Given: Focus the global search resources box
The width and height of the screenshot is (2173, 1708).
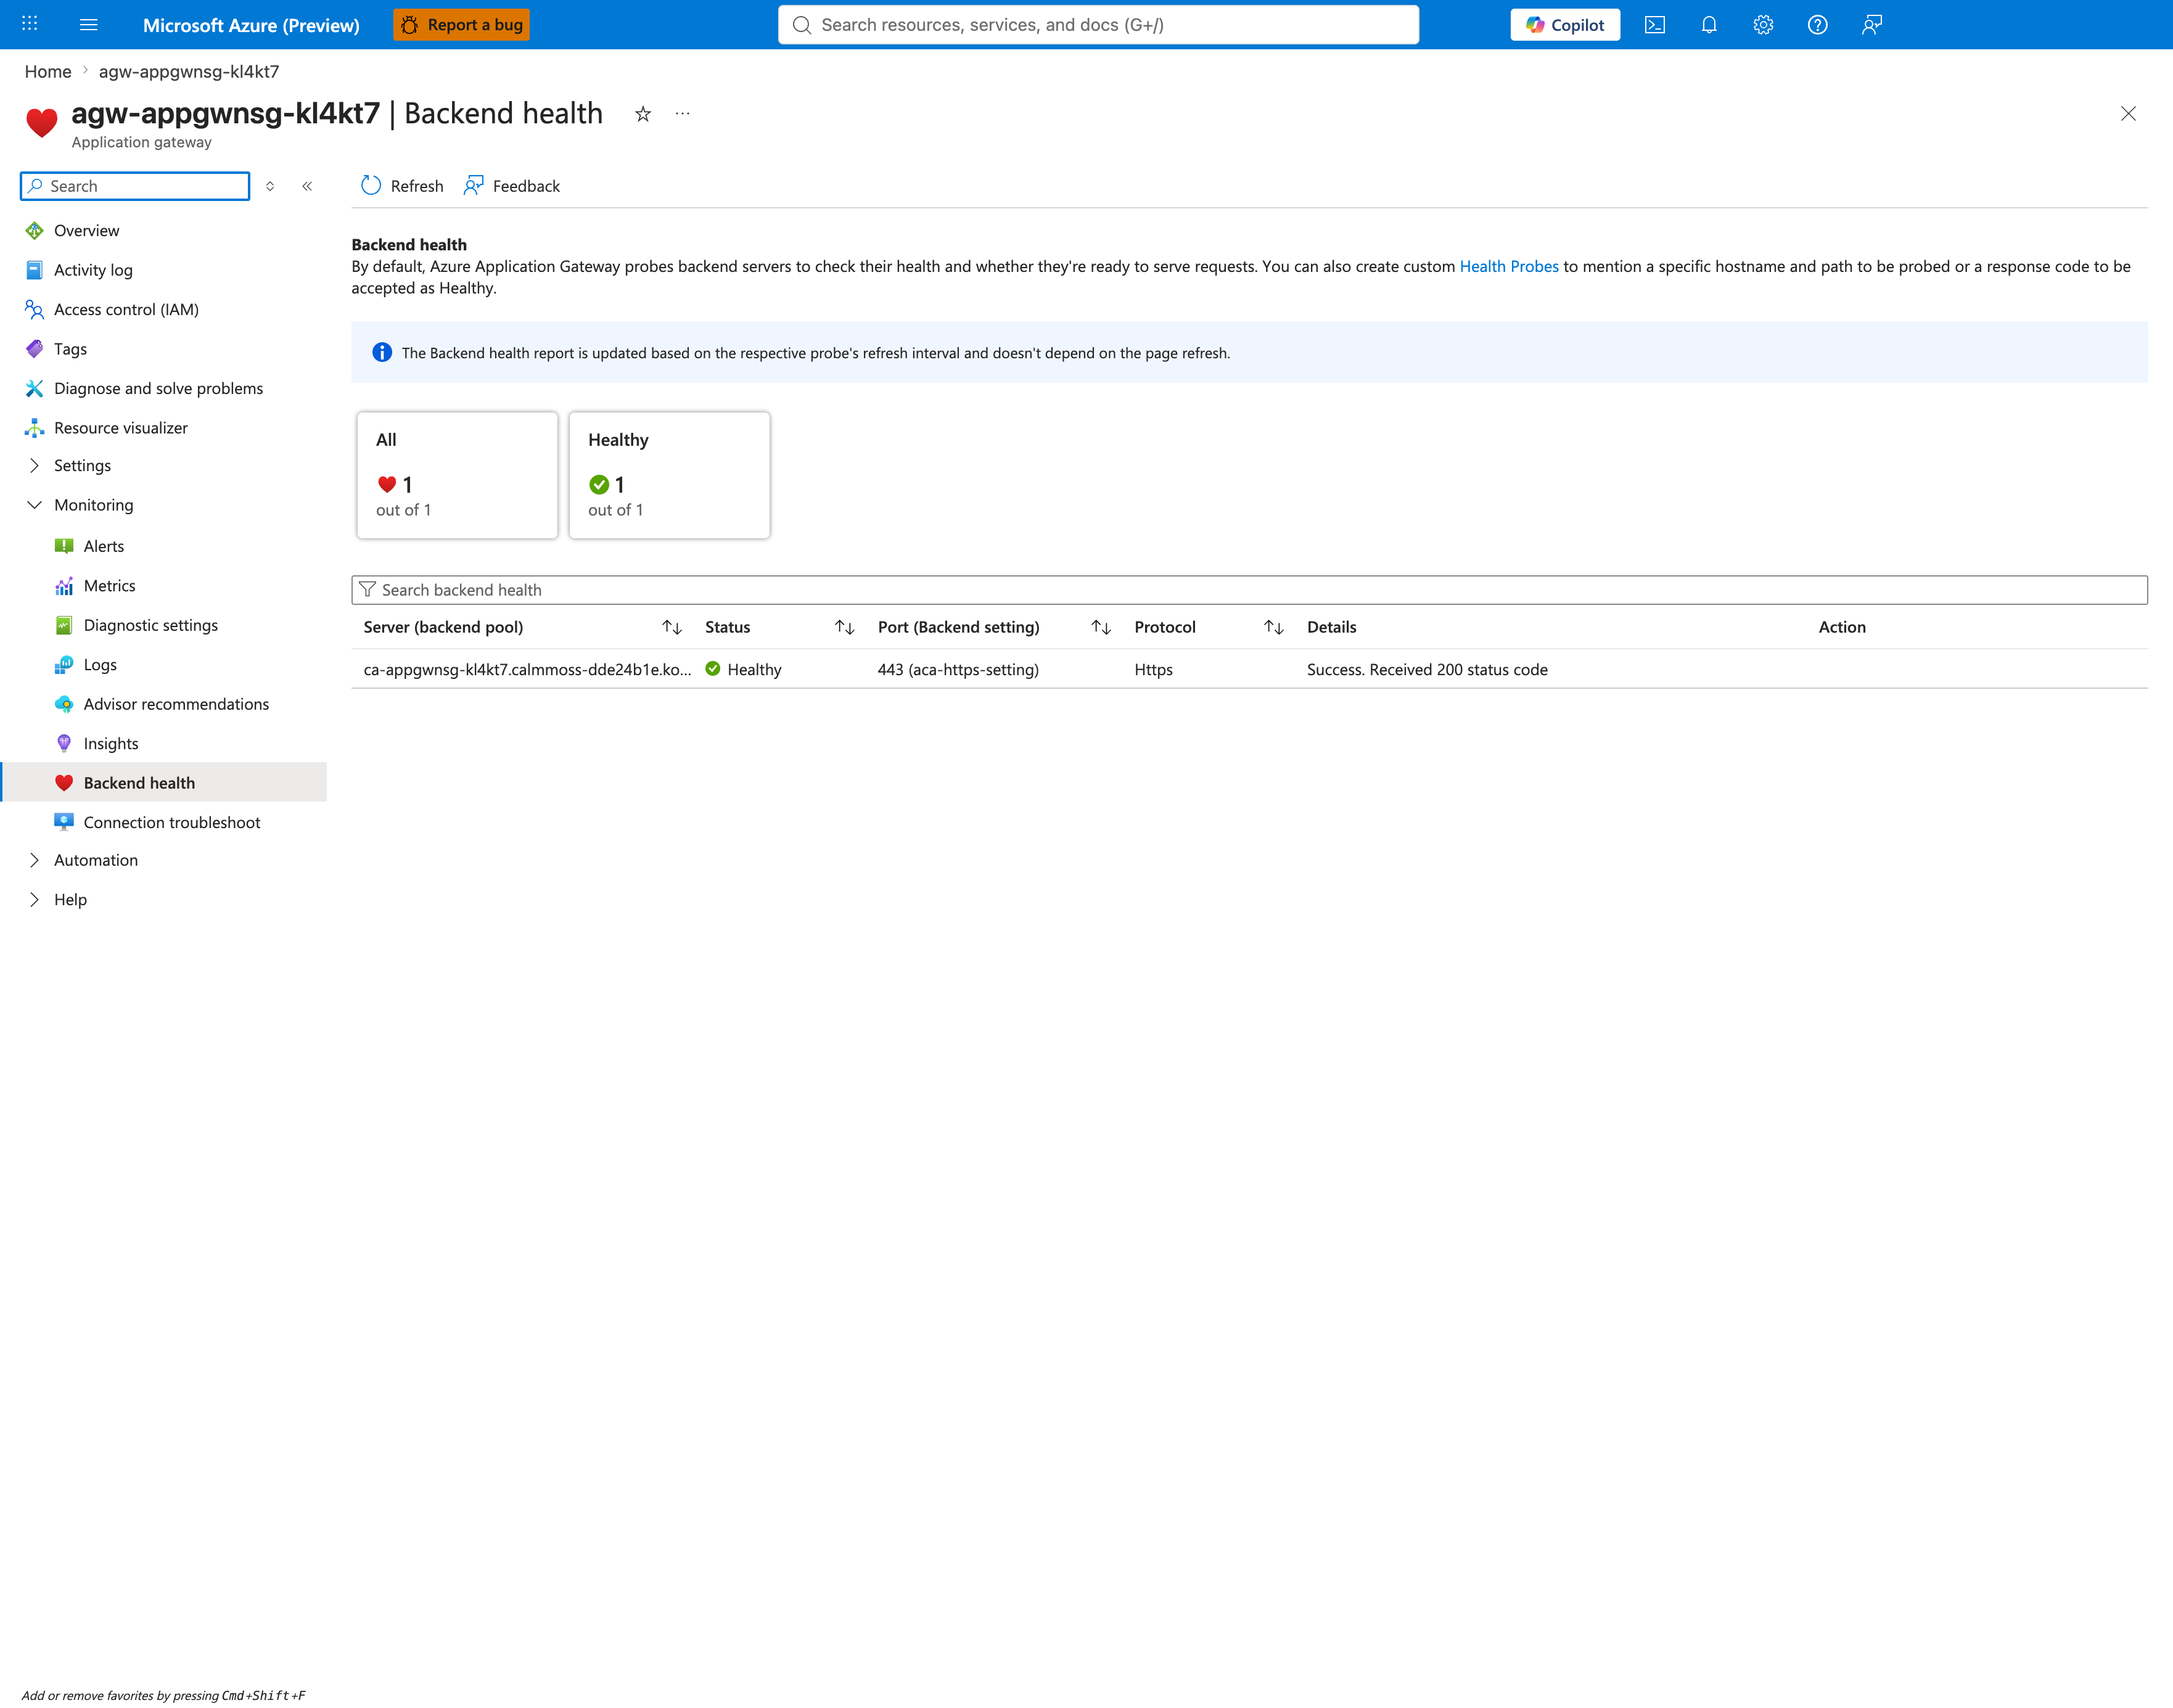Looking at the screenshot, I should tap(1098, 25).
